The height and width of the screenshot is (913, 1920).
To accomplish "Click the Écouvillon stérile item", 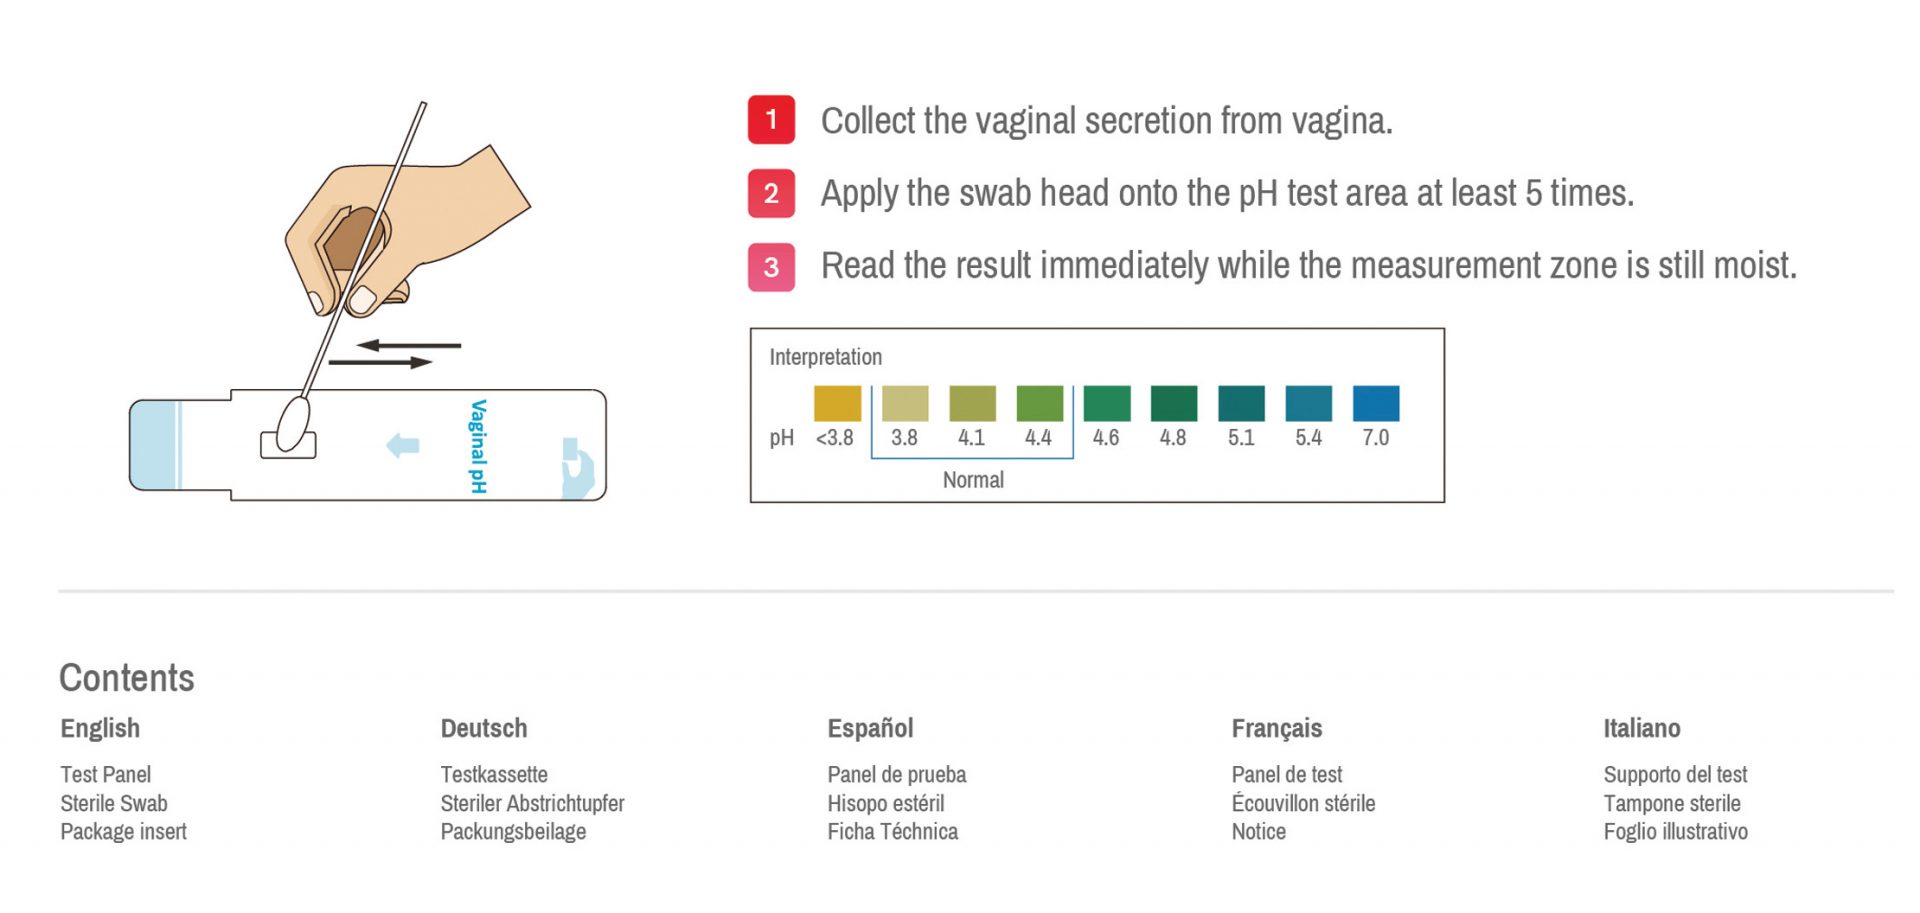I will tap(1303, 802).
